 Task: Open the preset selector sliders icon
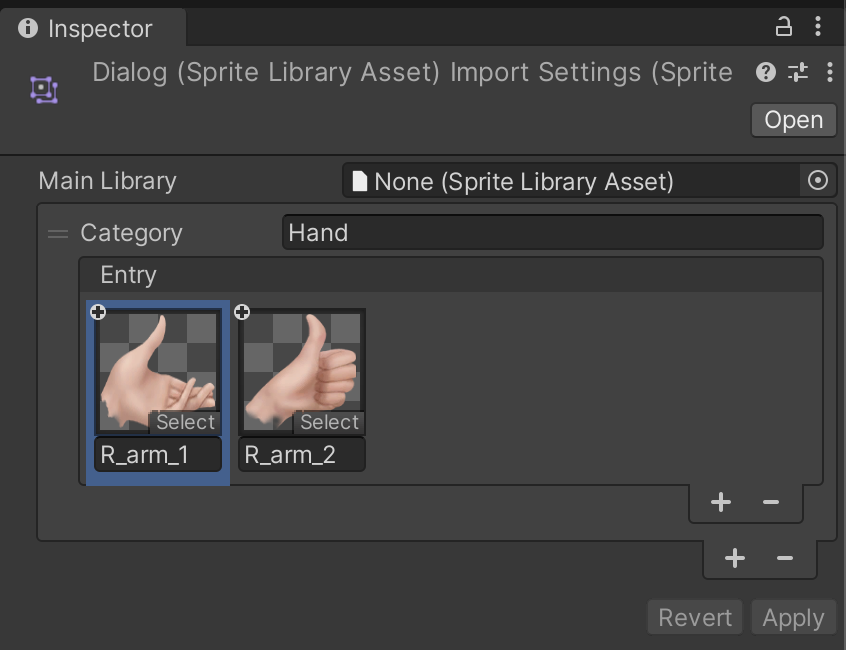coord(797,72)
